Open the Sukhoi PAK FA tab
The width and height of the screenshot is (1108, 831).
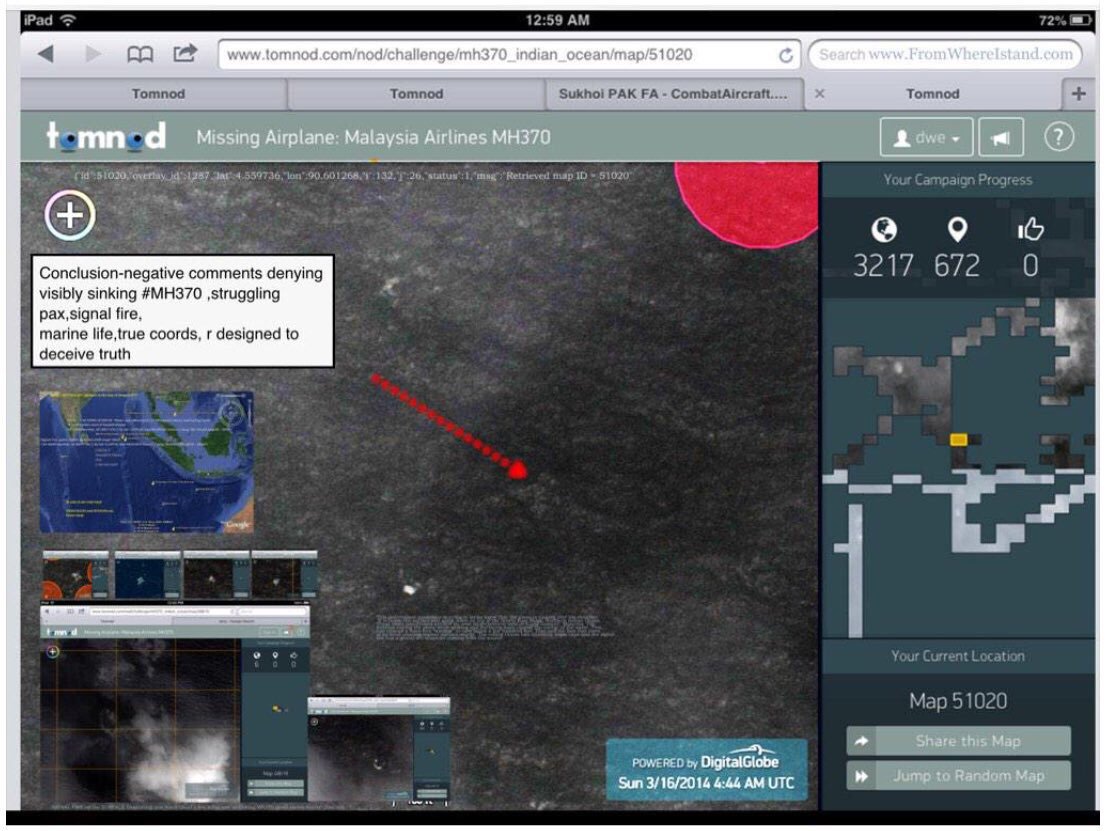[673, 94]
